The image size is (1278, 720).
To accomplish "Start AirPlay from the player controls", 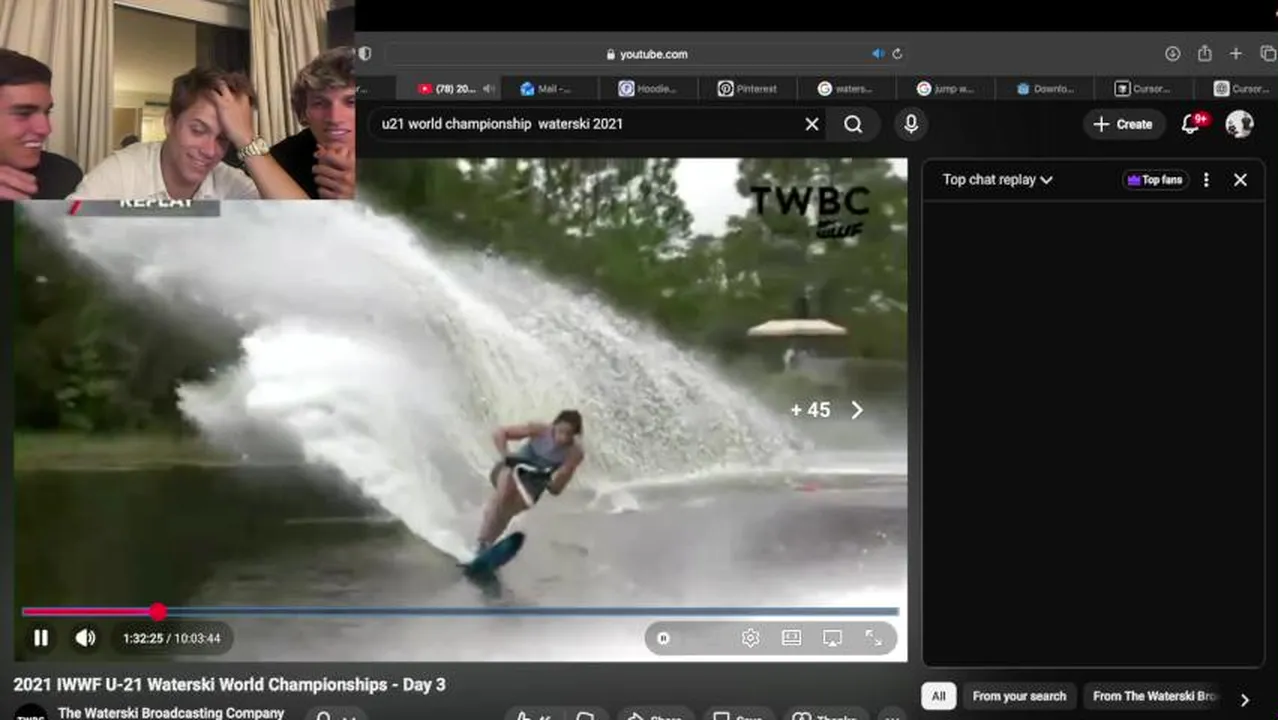I will [832, 638].
